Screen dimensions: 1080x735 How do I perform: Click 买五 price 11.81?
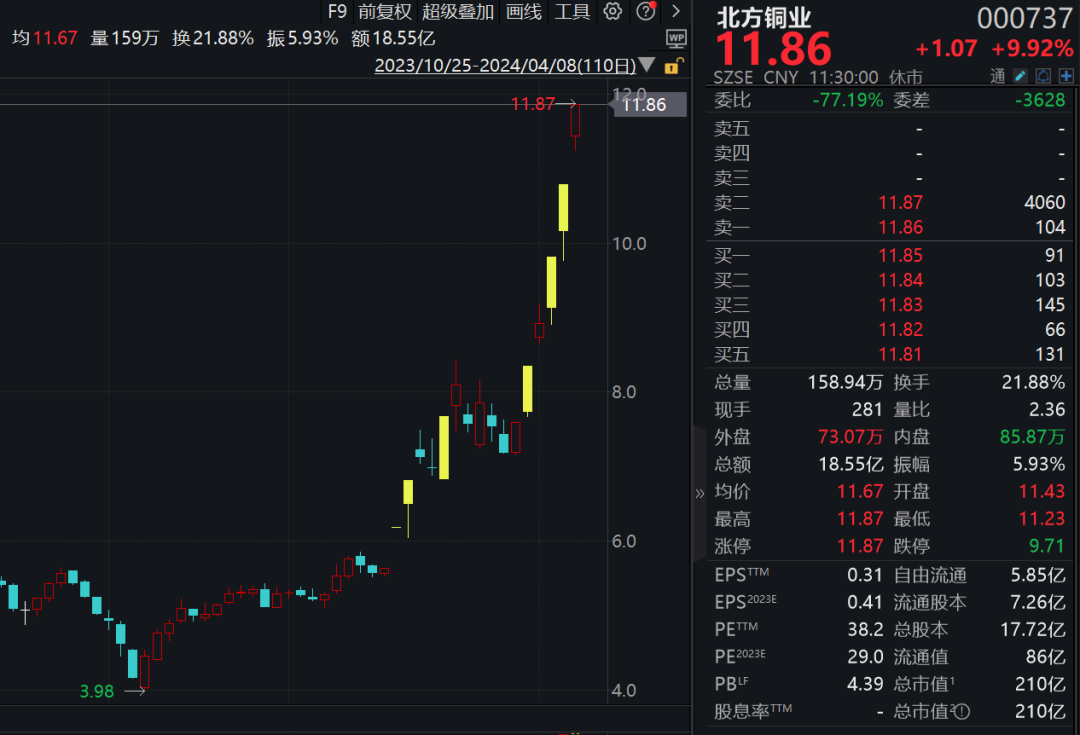click(900, 355)
